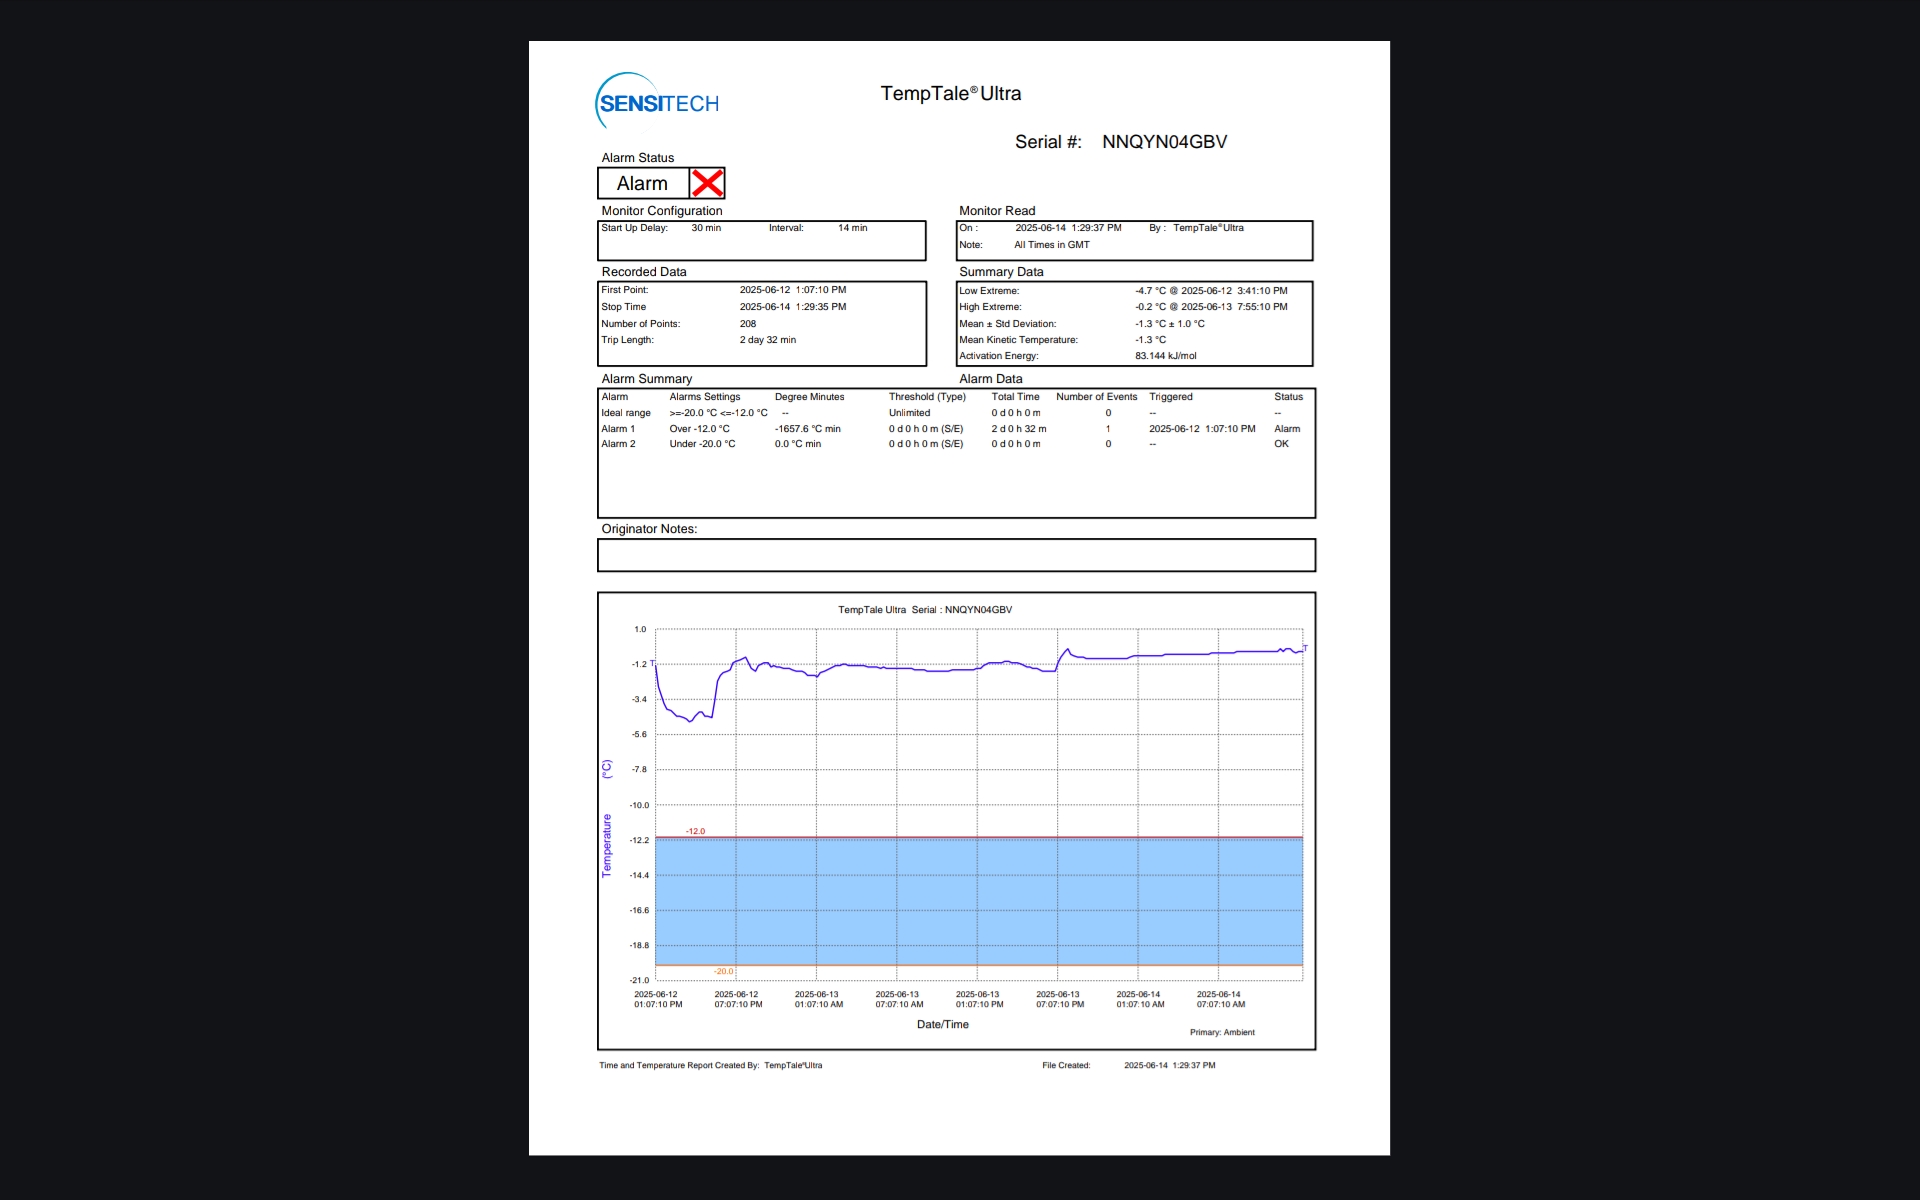
Task: Click the Ideal range alarm row label
Action: coord(626,413)
